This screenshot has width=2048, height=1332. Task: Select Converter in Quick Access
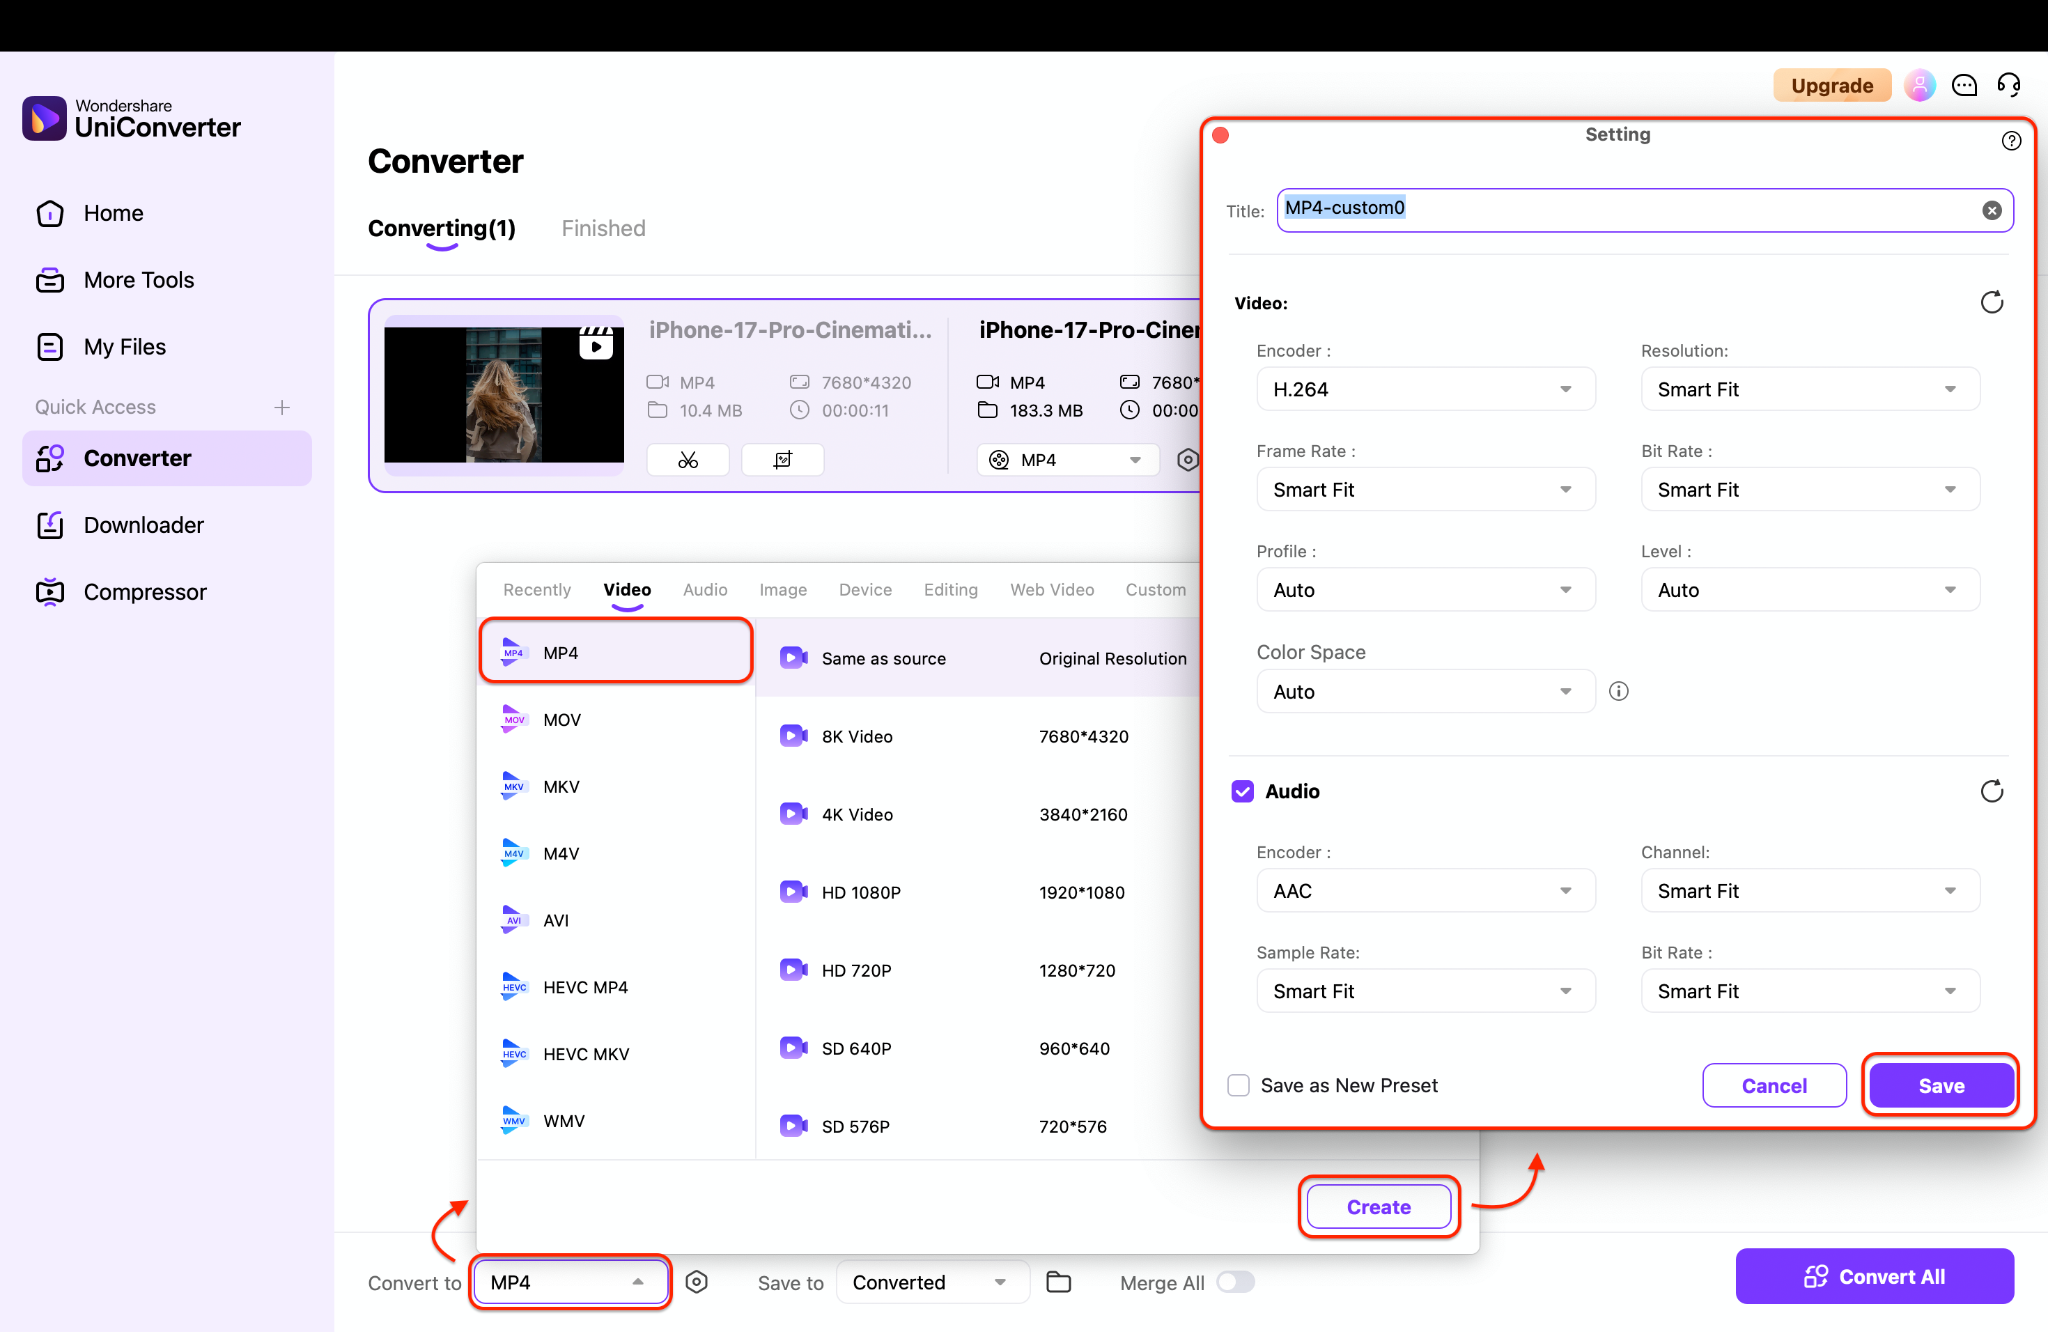click(x=166, y=458)
